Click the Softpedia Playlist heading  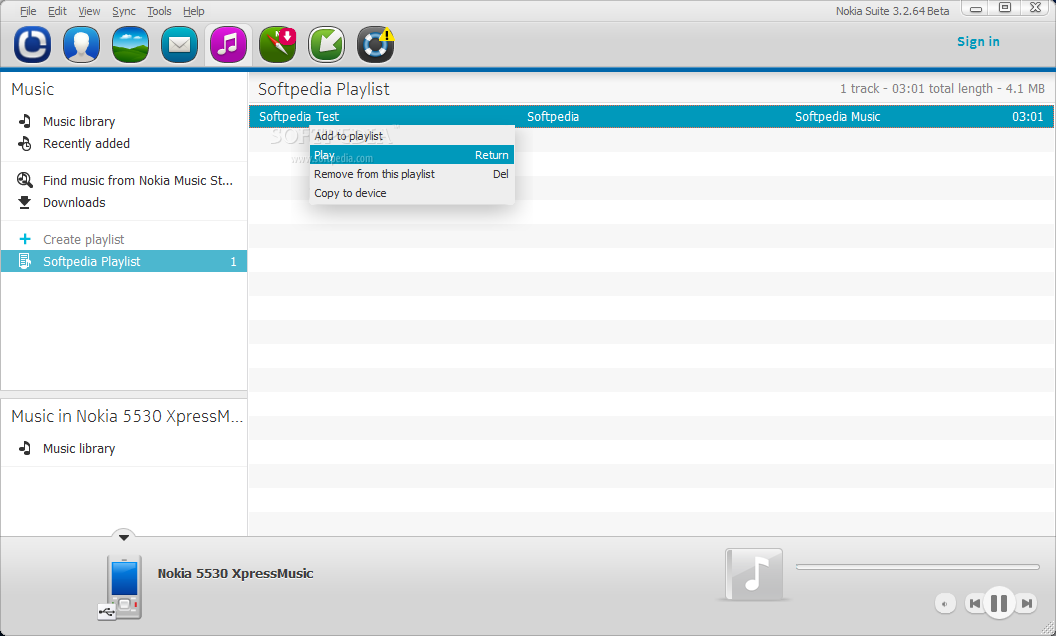[323, 89]
